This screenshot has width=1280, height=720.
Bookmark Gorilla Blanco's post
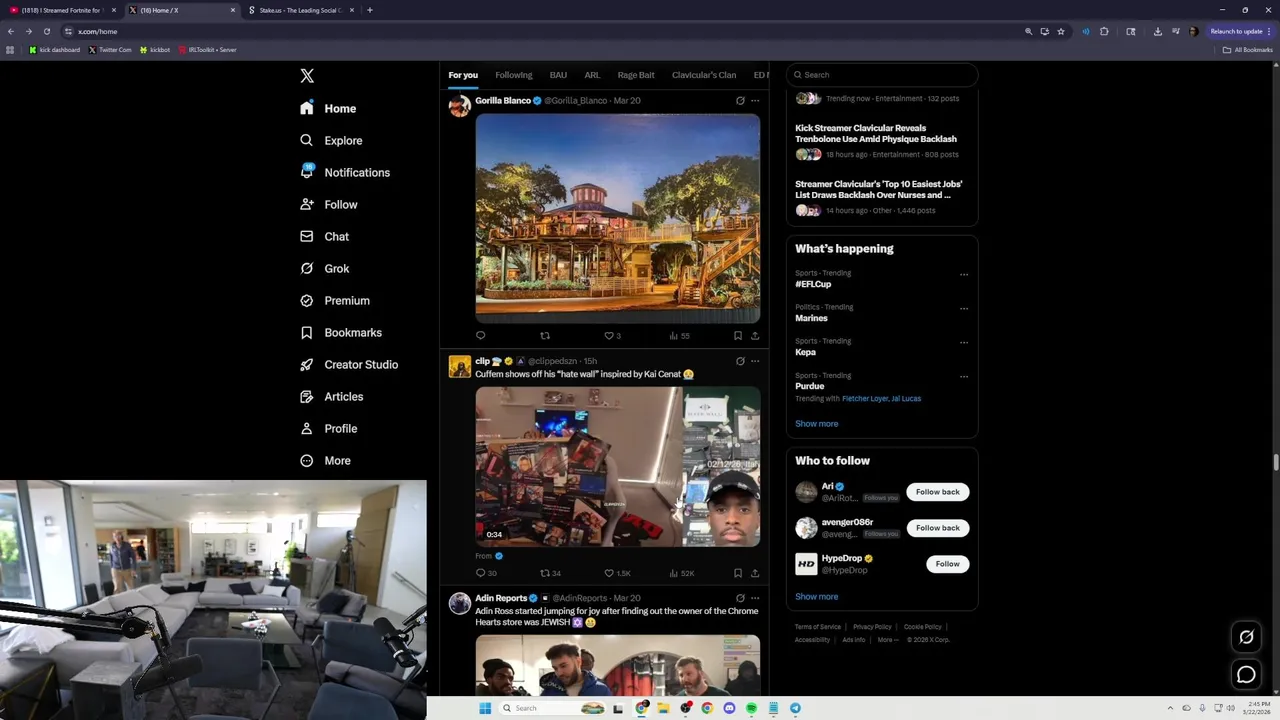point(738,336)
